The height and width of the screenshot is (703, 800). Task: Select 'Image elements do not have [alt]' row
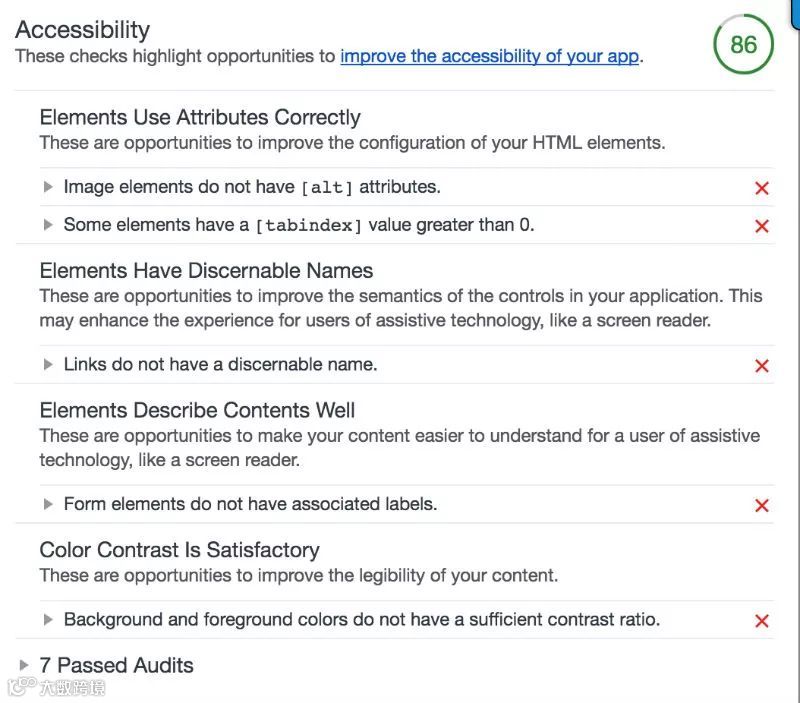252,187
